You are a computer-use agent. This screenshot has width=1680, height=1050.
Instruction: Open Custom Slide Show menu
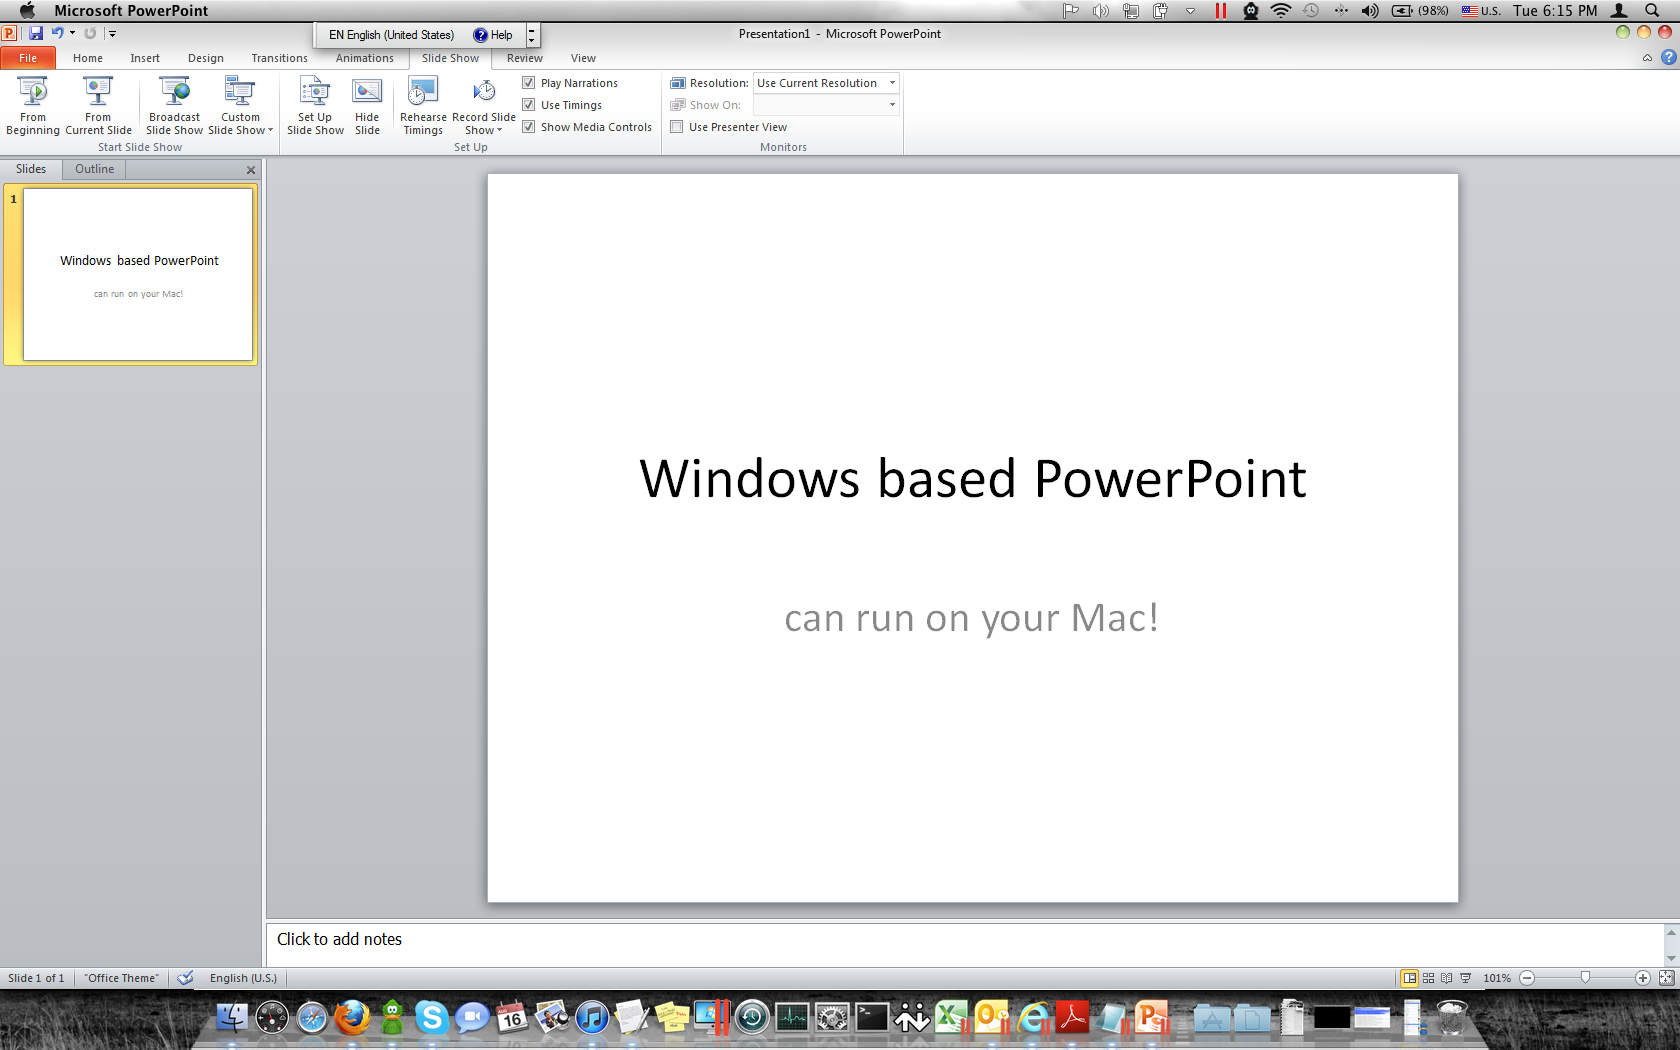tap(240, 105)
